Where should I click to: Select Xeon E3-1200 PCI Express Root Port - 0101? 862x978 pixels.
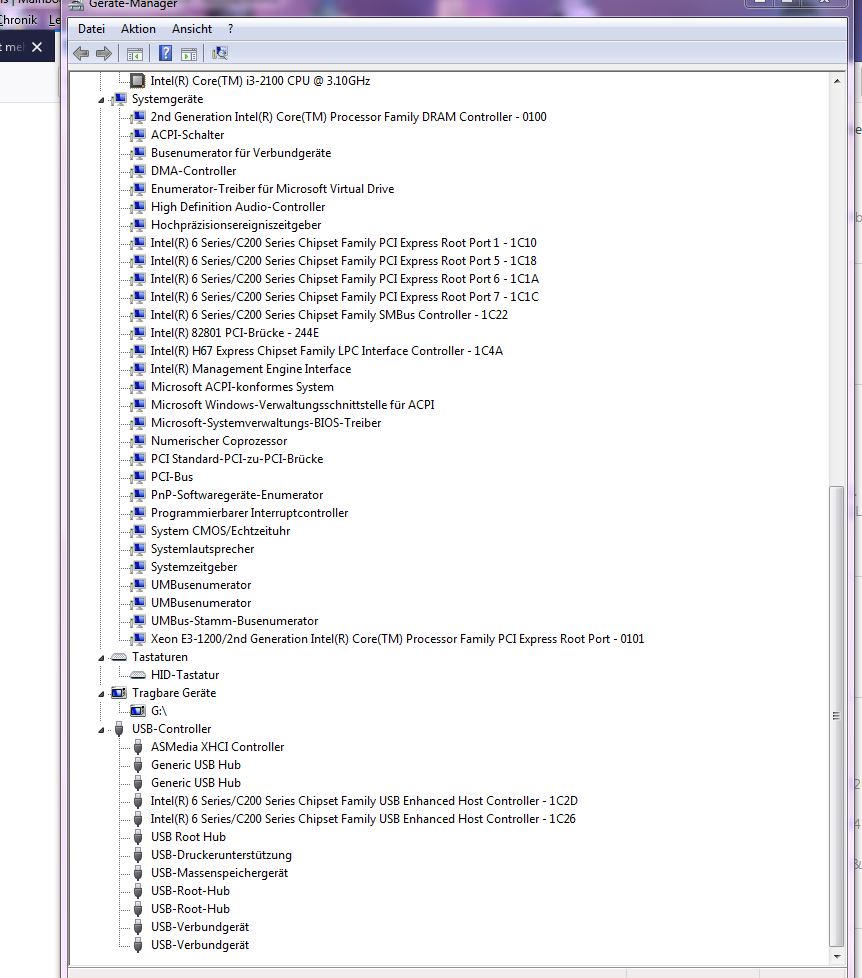click(x=397, y=639)
